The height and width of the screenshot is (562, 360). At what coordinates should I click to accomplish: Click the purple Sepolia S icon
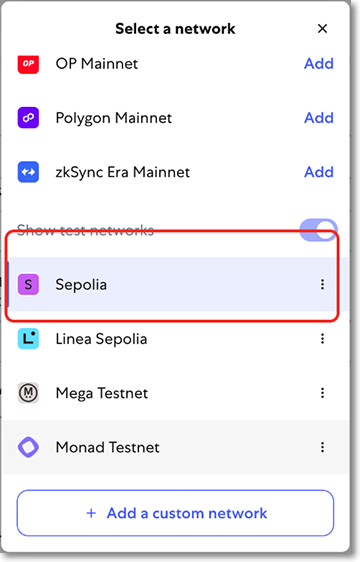pyautogui.click(x=28, y=285)
